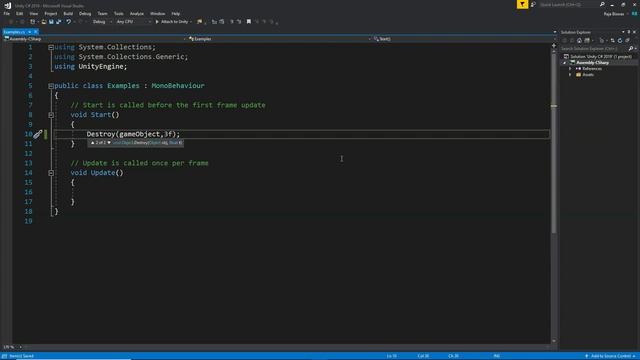Screen dimensions: 640x360
Task: Open the Build menu
Action: click(x=68, y=13)
